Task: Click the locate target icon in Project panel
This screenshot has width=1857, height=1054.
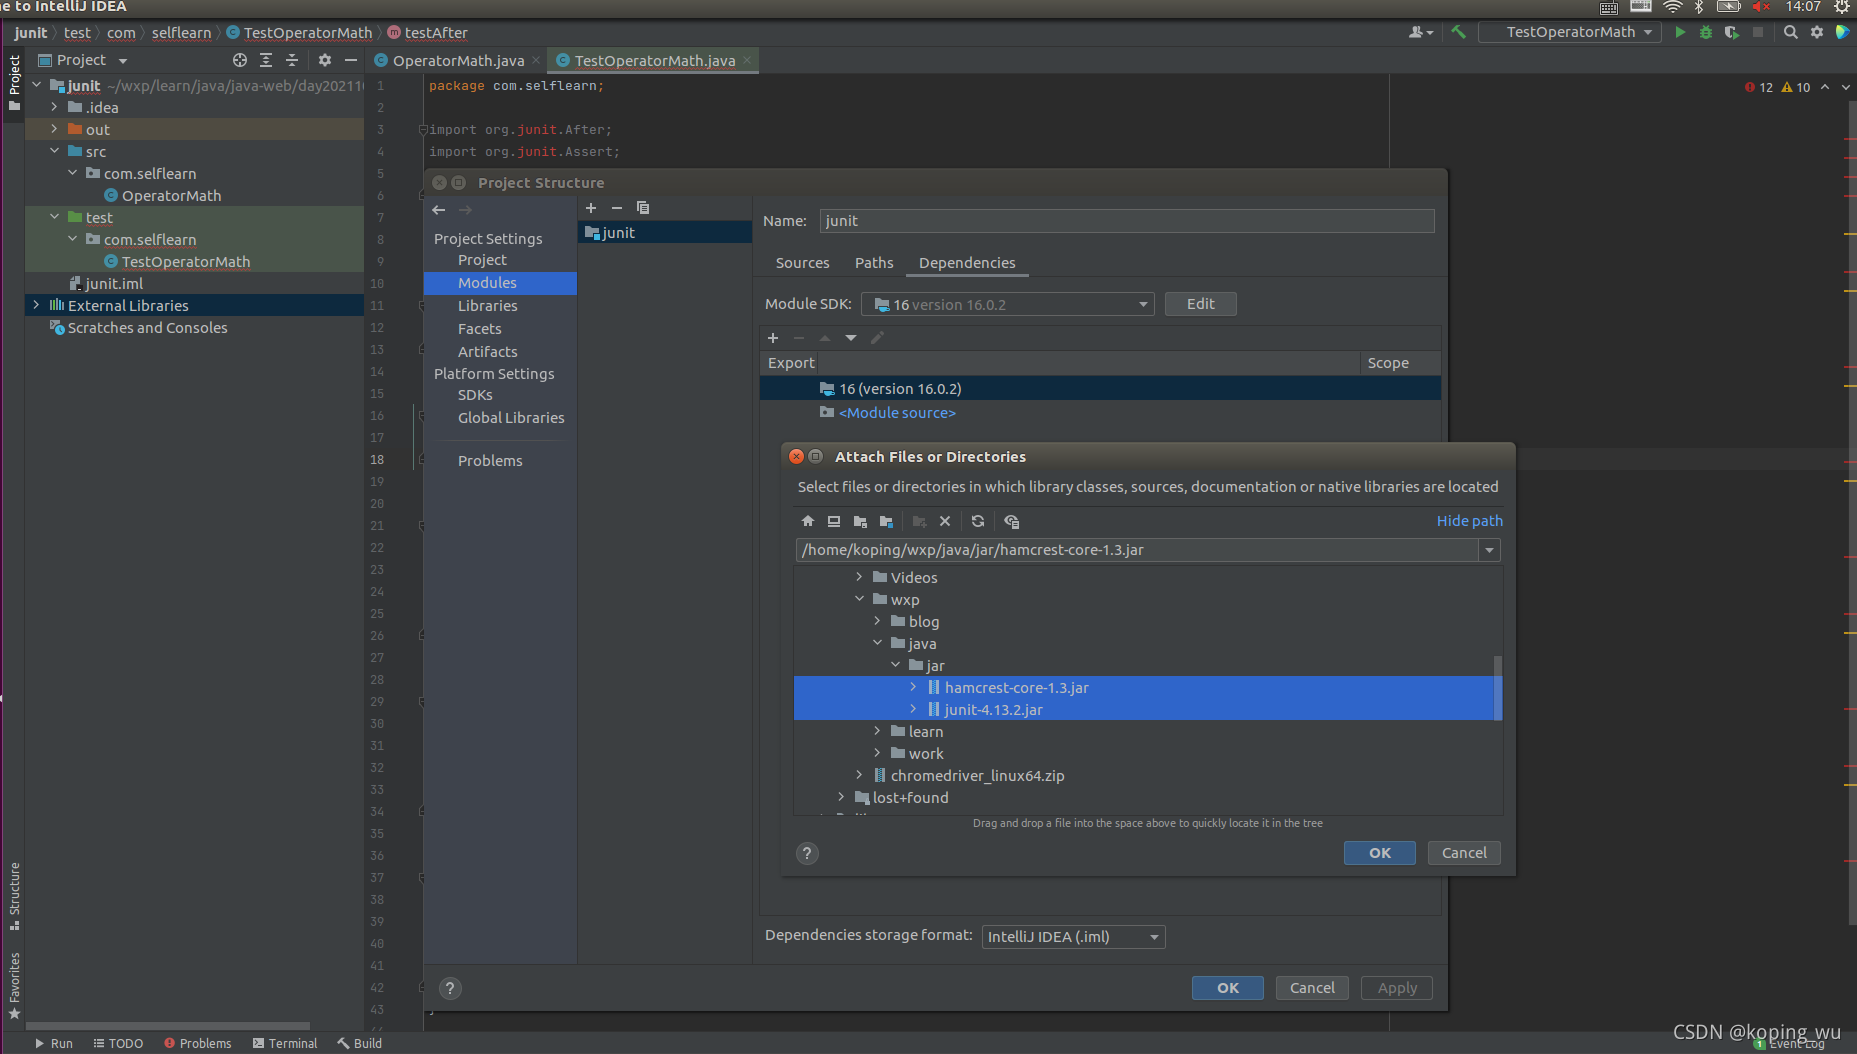Action: click(240, 60)
